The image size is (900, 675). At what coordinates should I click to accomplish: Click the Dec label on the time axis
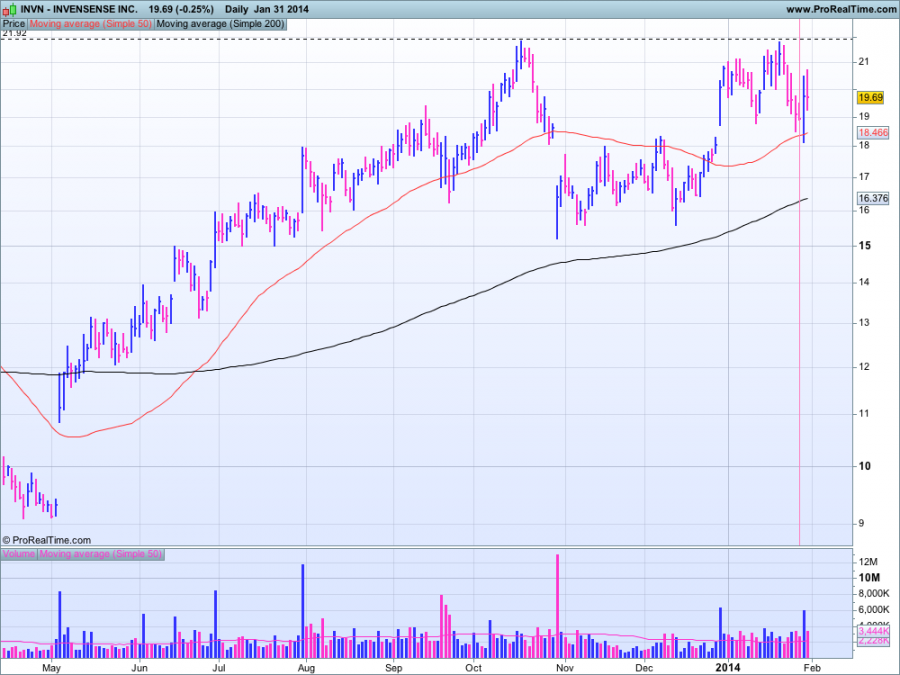point(644,668)
